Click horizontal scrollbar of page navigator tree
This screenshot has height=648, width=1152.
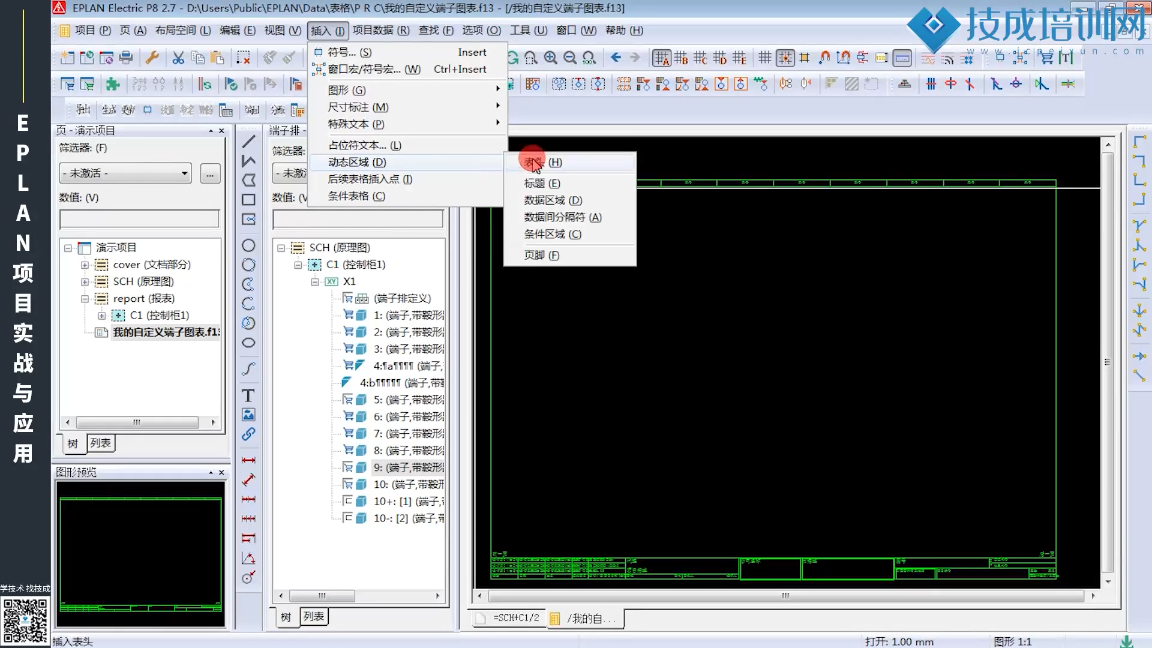point(140,422)
